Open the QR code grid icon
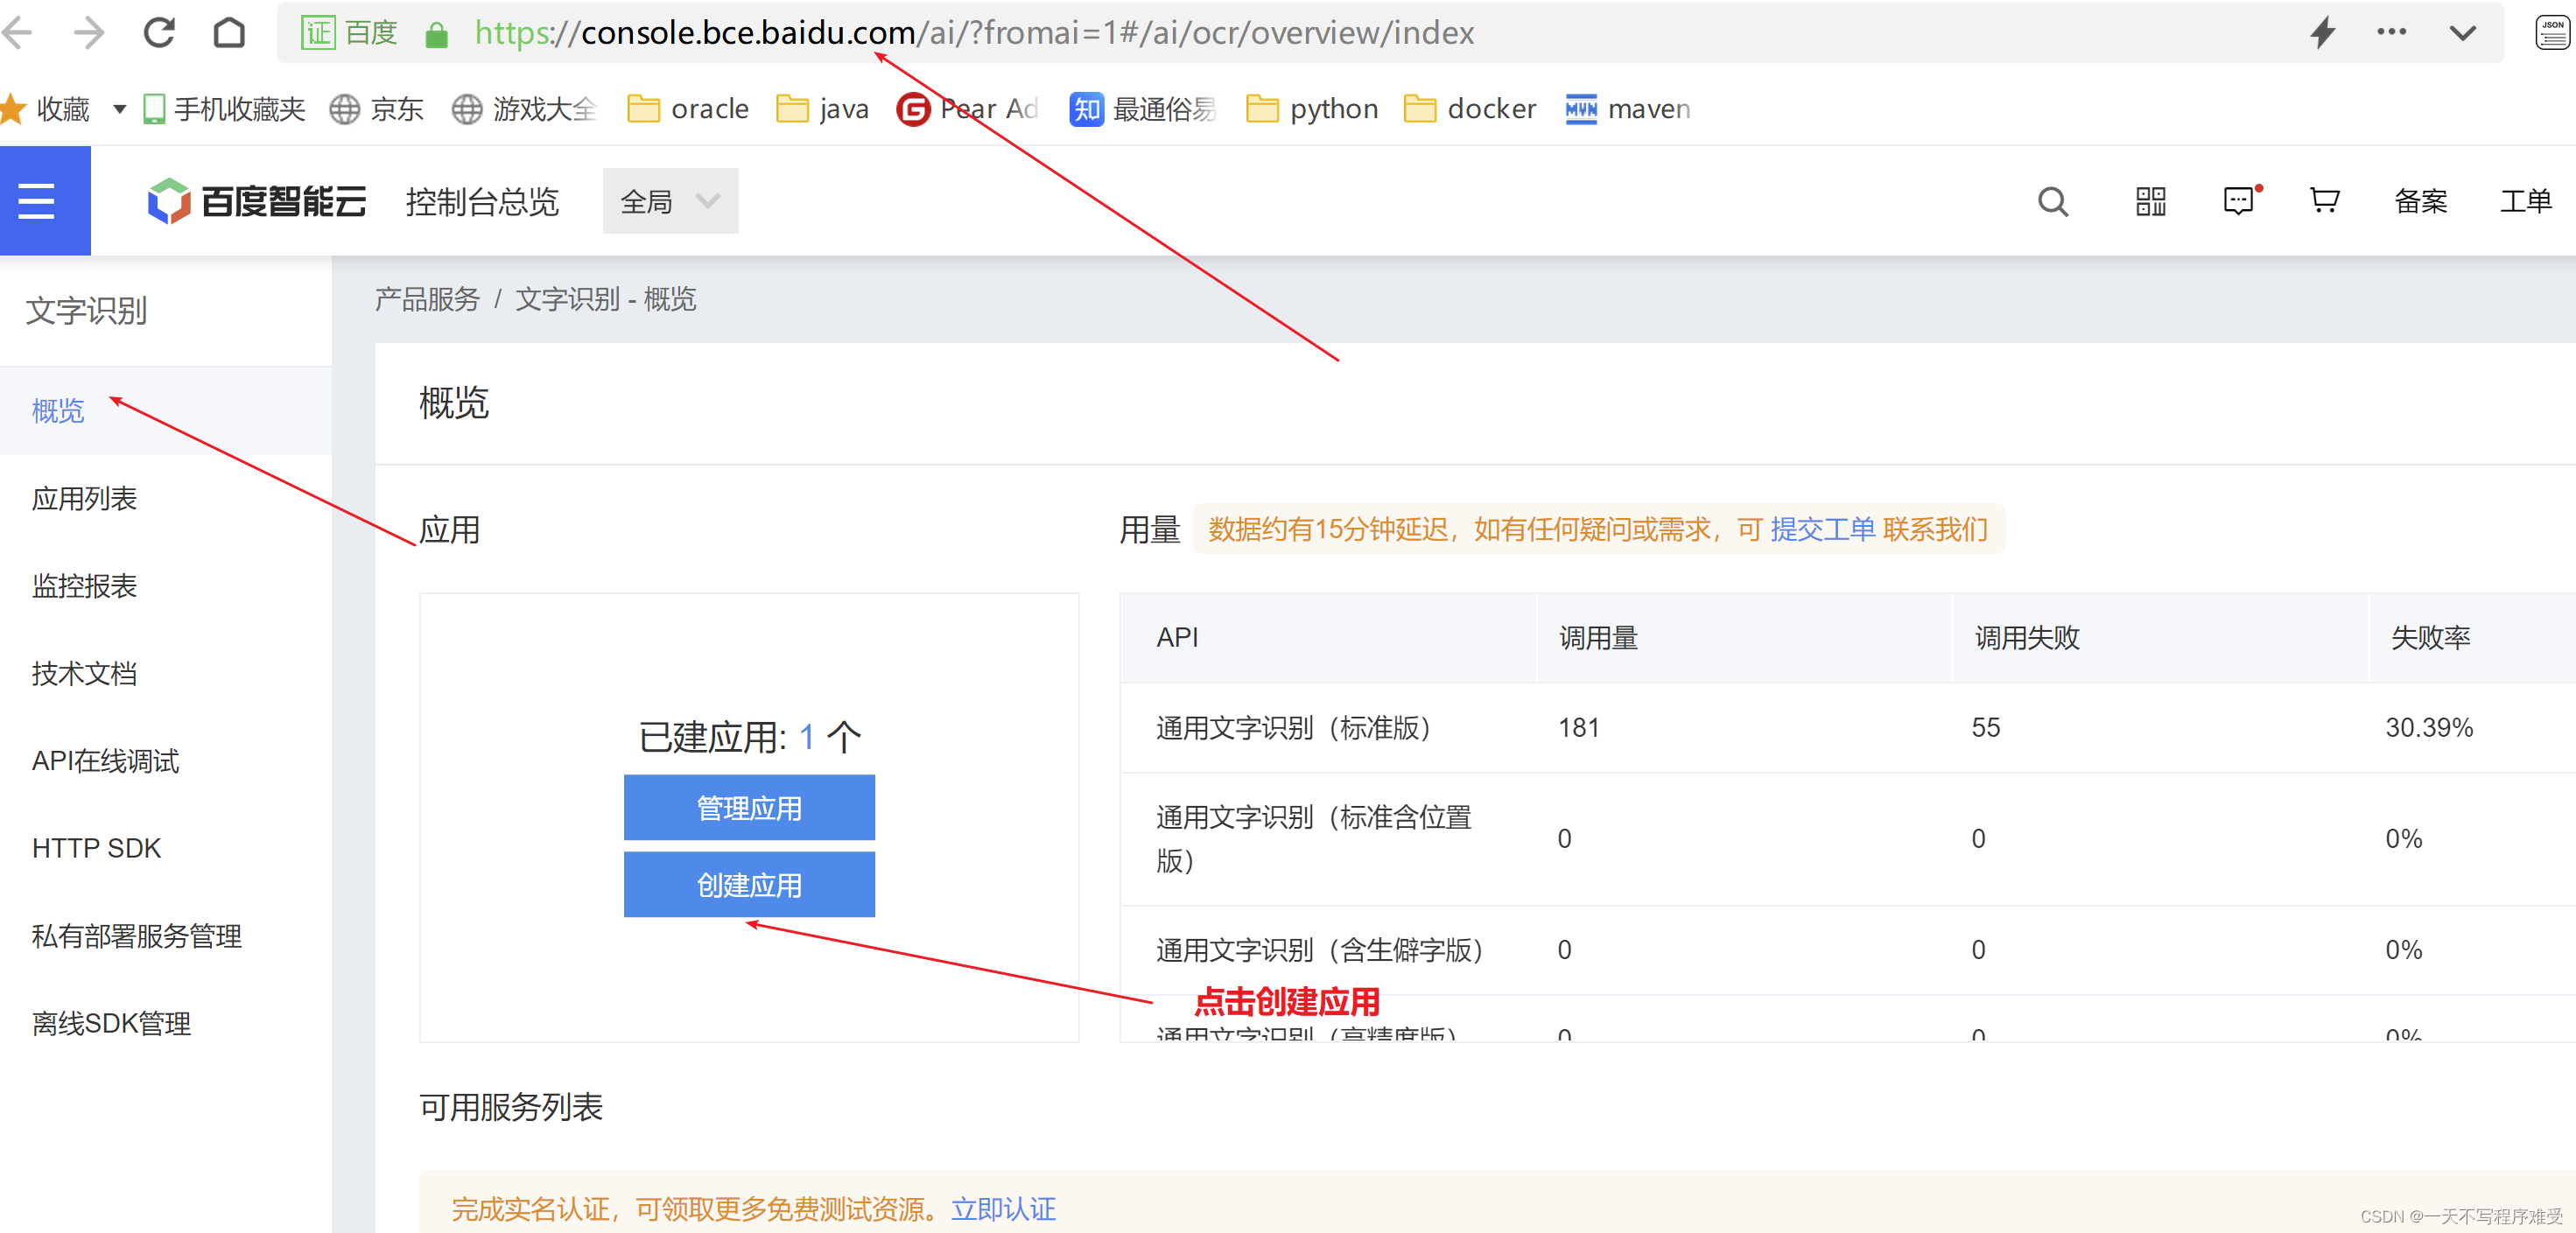This screenshot has height=1233, width=2576. pos(2150,201)
